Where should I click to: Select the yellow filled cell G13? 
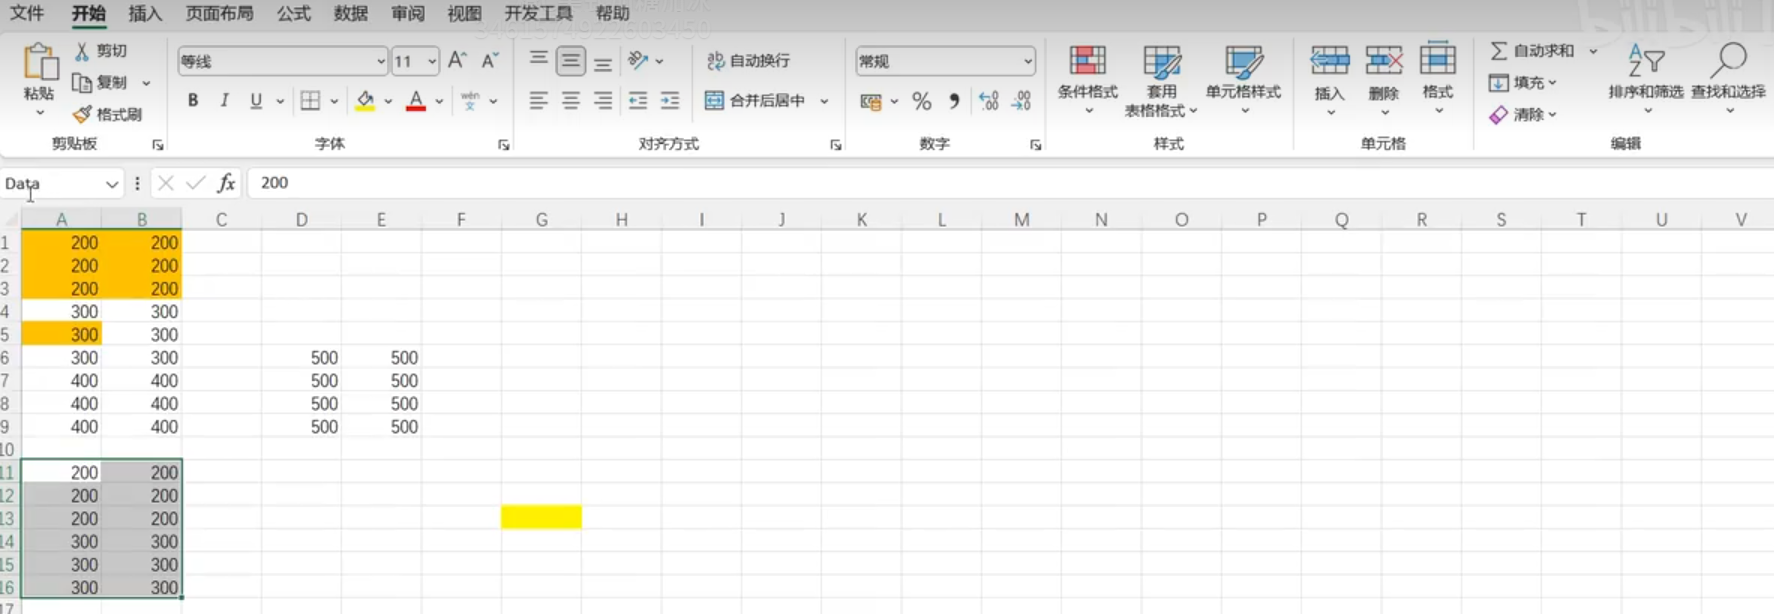pyautogui.click(x=541, y=517)
